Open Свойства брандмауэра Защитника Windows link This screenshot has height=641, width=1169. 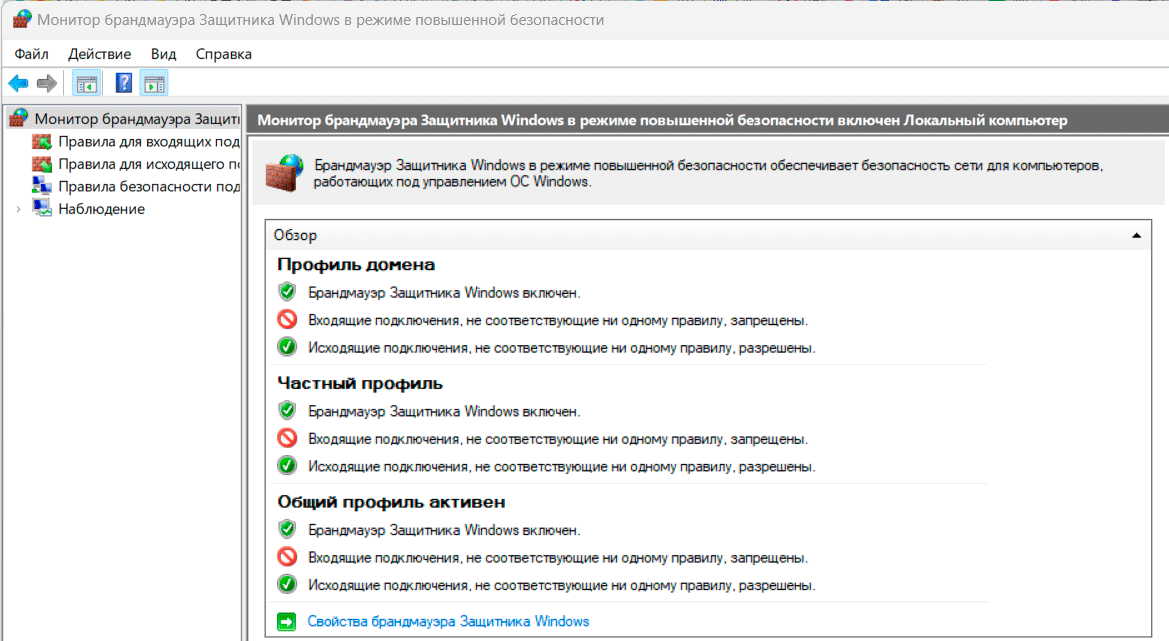(448, 621)
